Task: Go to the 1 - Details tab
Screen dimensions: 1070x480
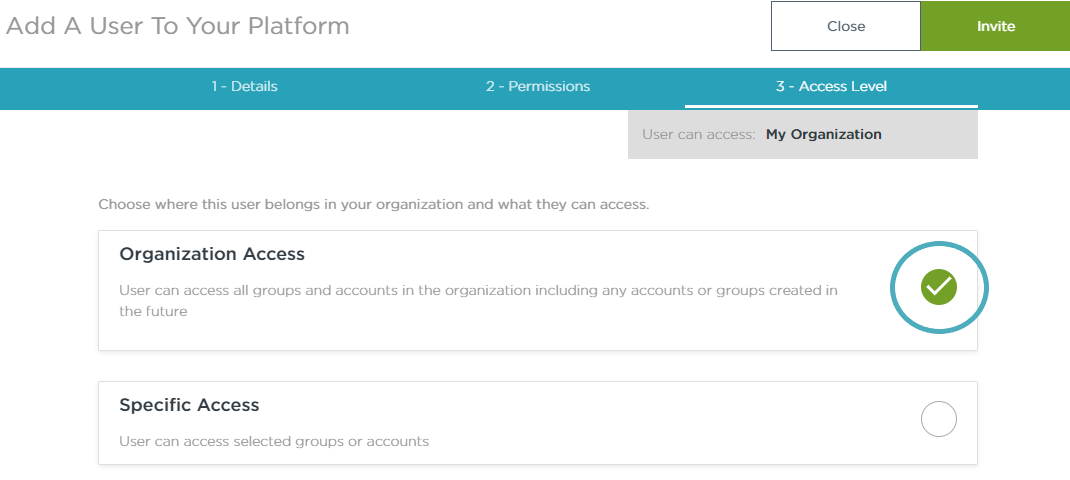Action: click(244, 86)
